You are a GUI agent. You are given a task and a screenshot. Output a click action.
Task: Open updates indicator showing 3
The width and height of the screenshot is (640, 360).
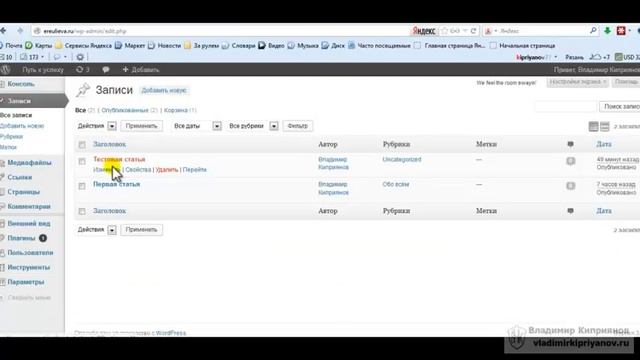[82, 69]
